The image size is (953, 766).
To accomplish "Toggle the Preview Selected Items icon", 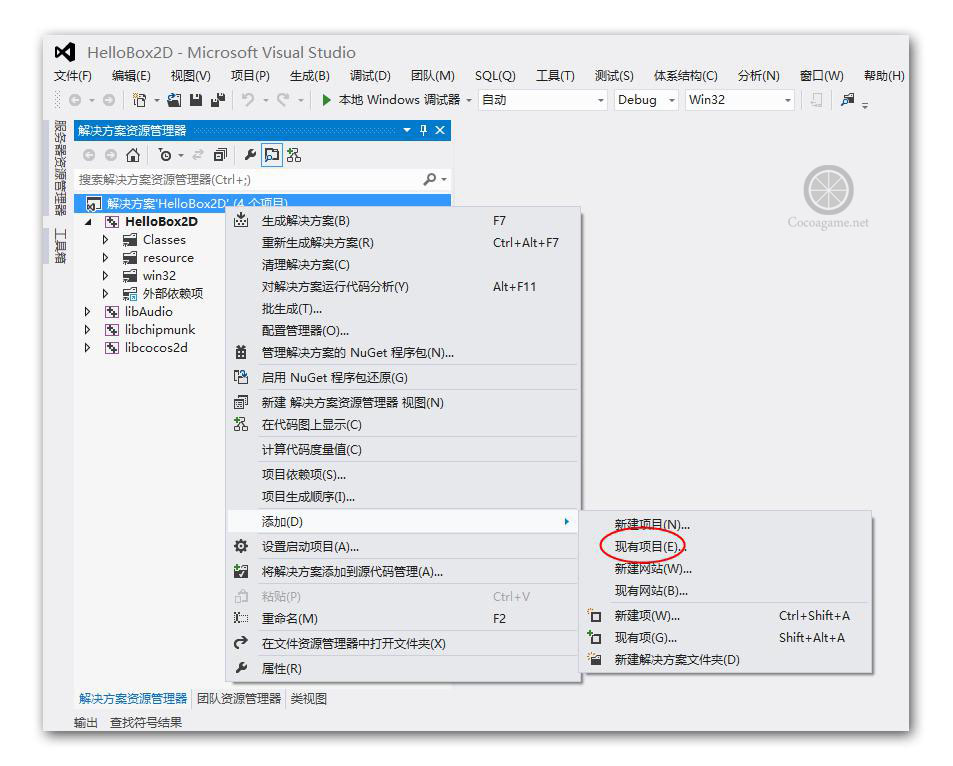I will (x=272, y=155).
